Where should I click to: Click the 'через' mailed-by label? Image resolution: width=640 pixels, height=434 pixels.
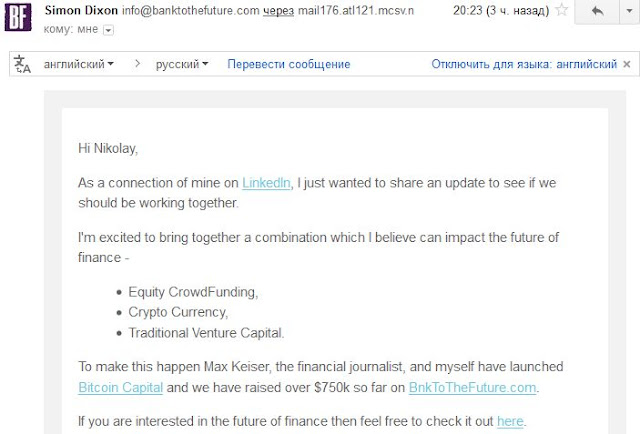(278, 11)
